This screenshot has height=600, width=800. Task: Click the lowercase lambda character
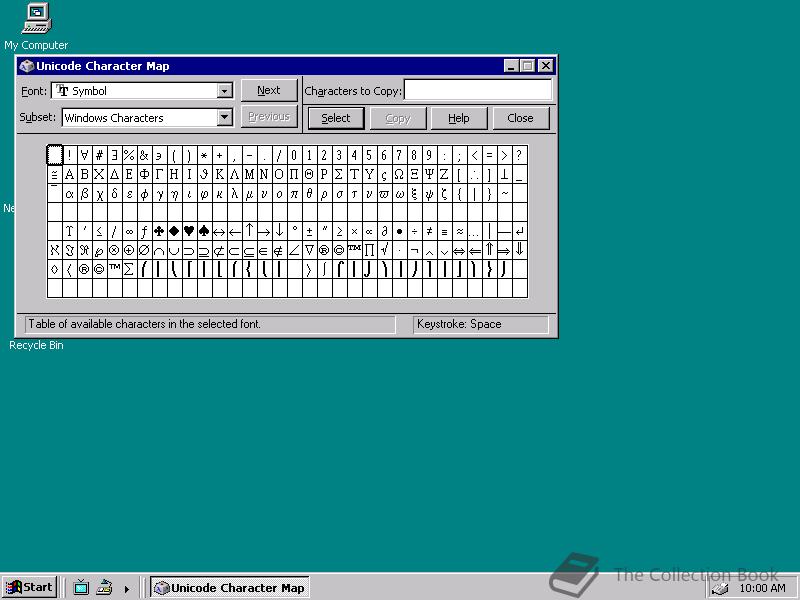pos(235,193)
